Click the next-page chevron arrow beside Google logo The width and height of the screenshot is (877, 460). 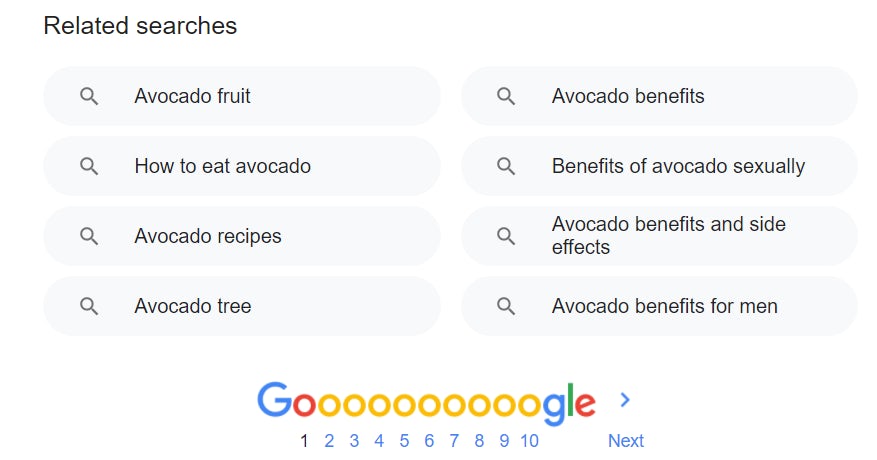(625, 400)
